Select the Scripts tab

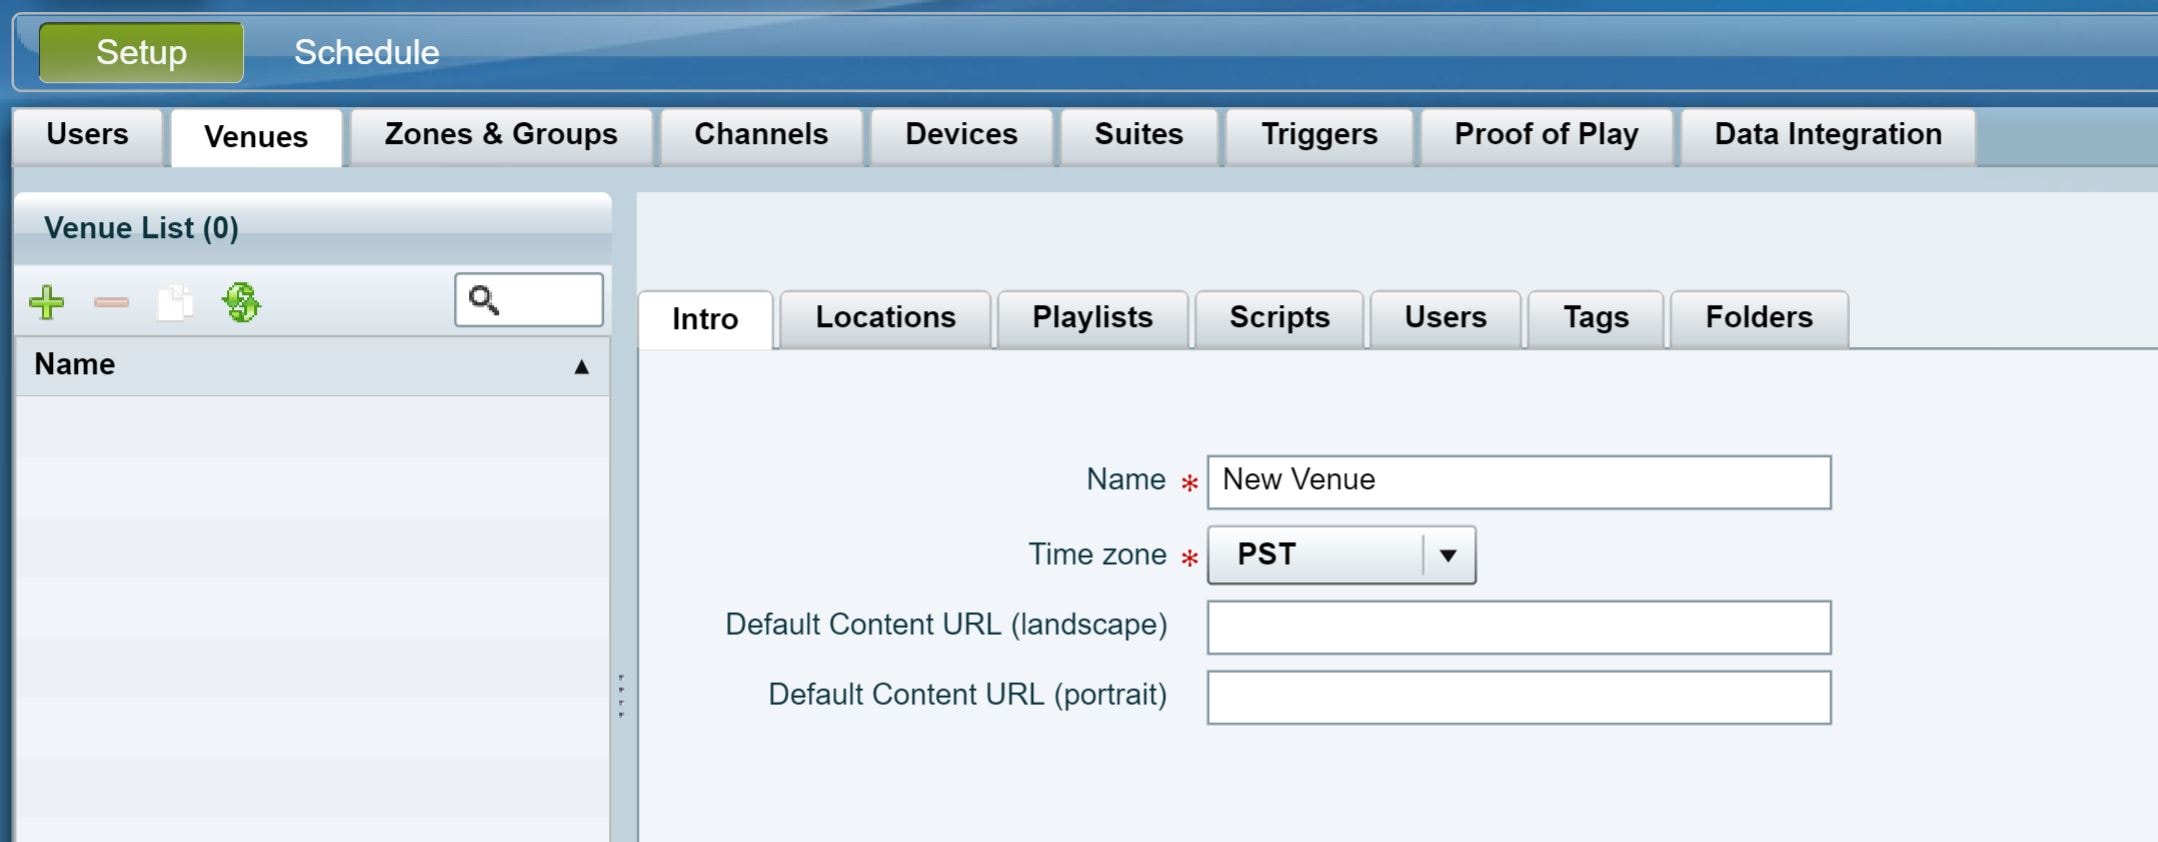1279,318
